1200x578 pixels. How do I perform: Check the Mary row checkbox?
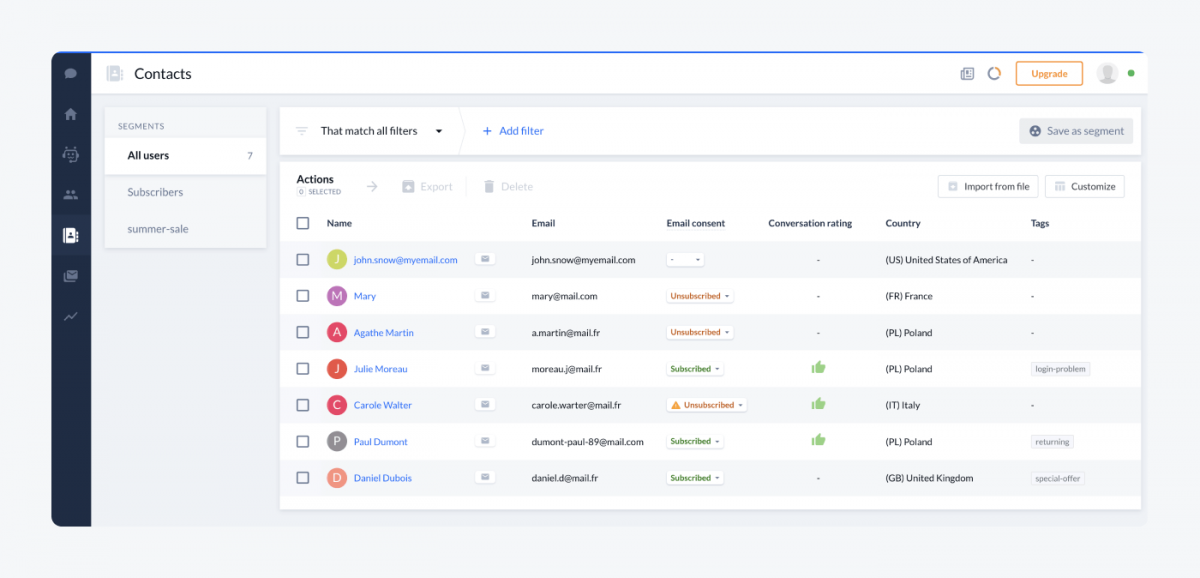[x=303, y=296]
